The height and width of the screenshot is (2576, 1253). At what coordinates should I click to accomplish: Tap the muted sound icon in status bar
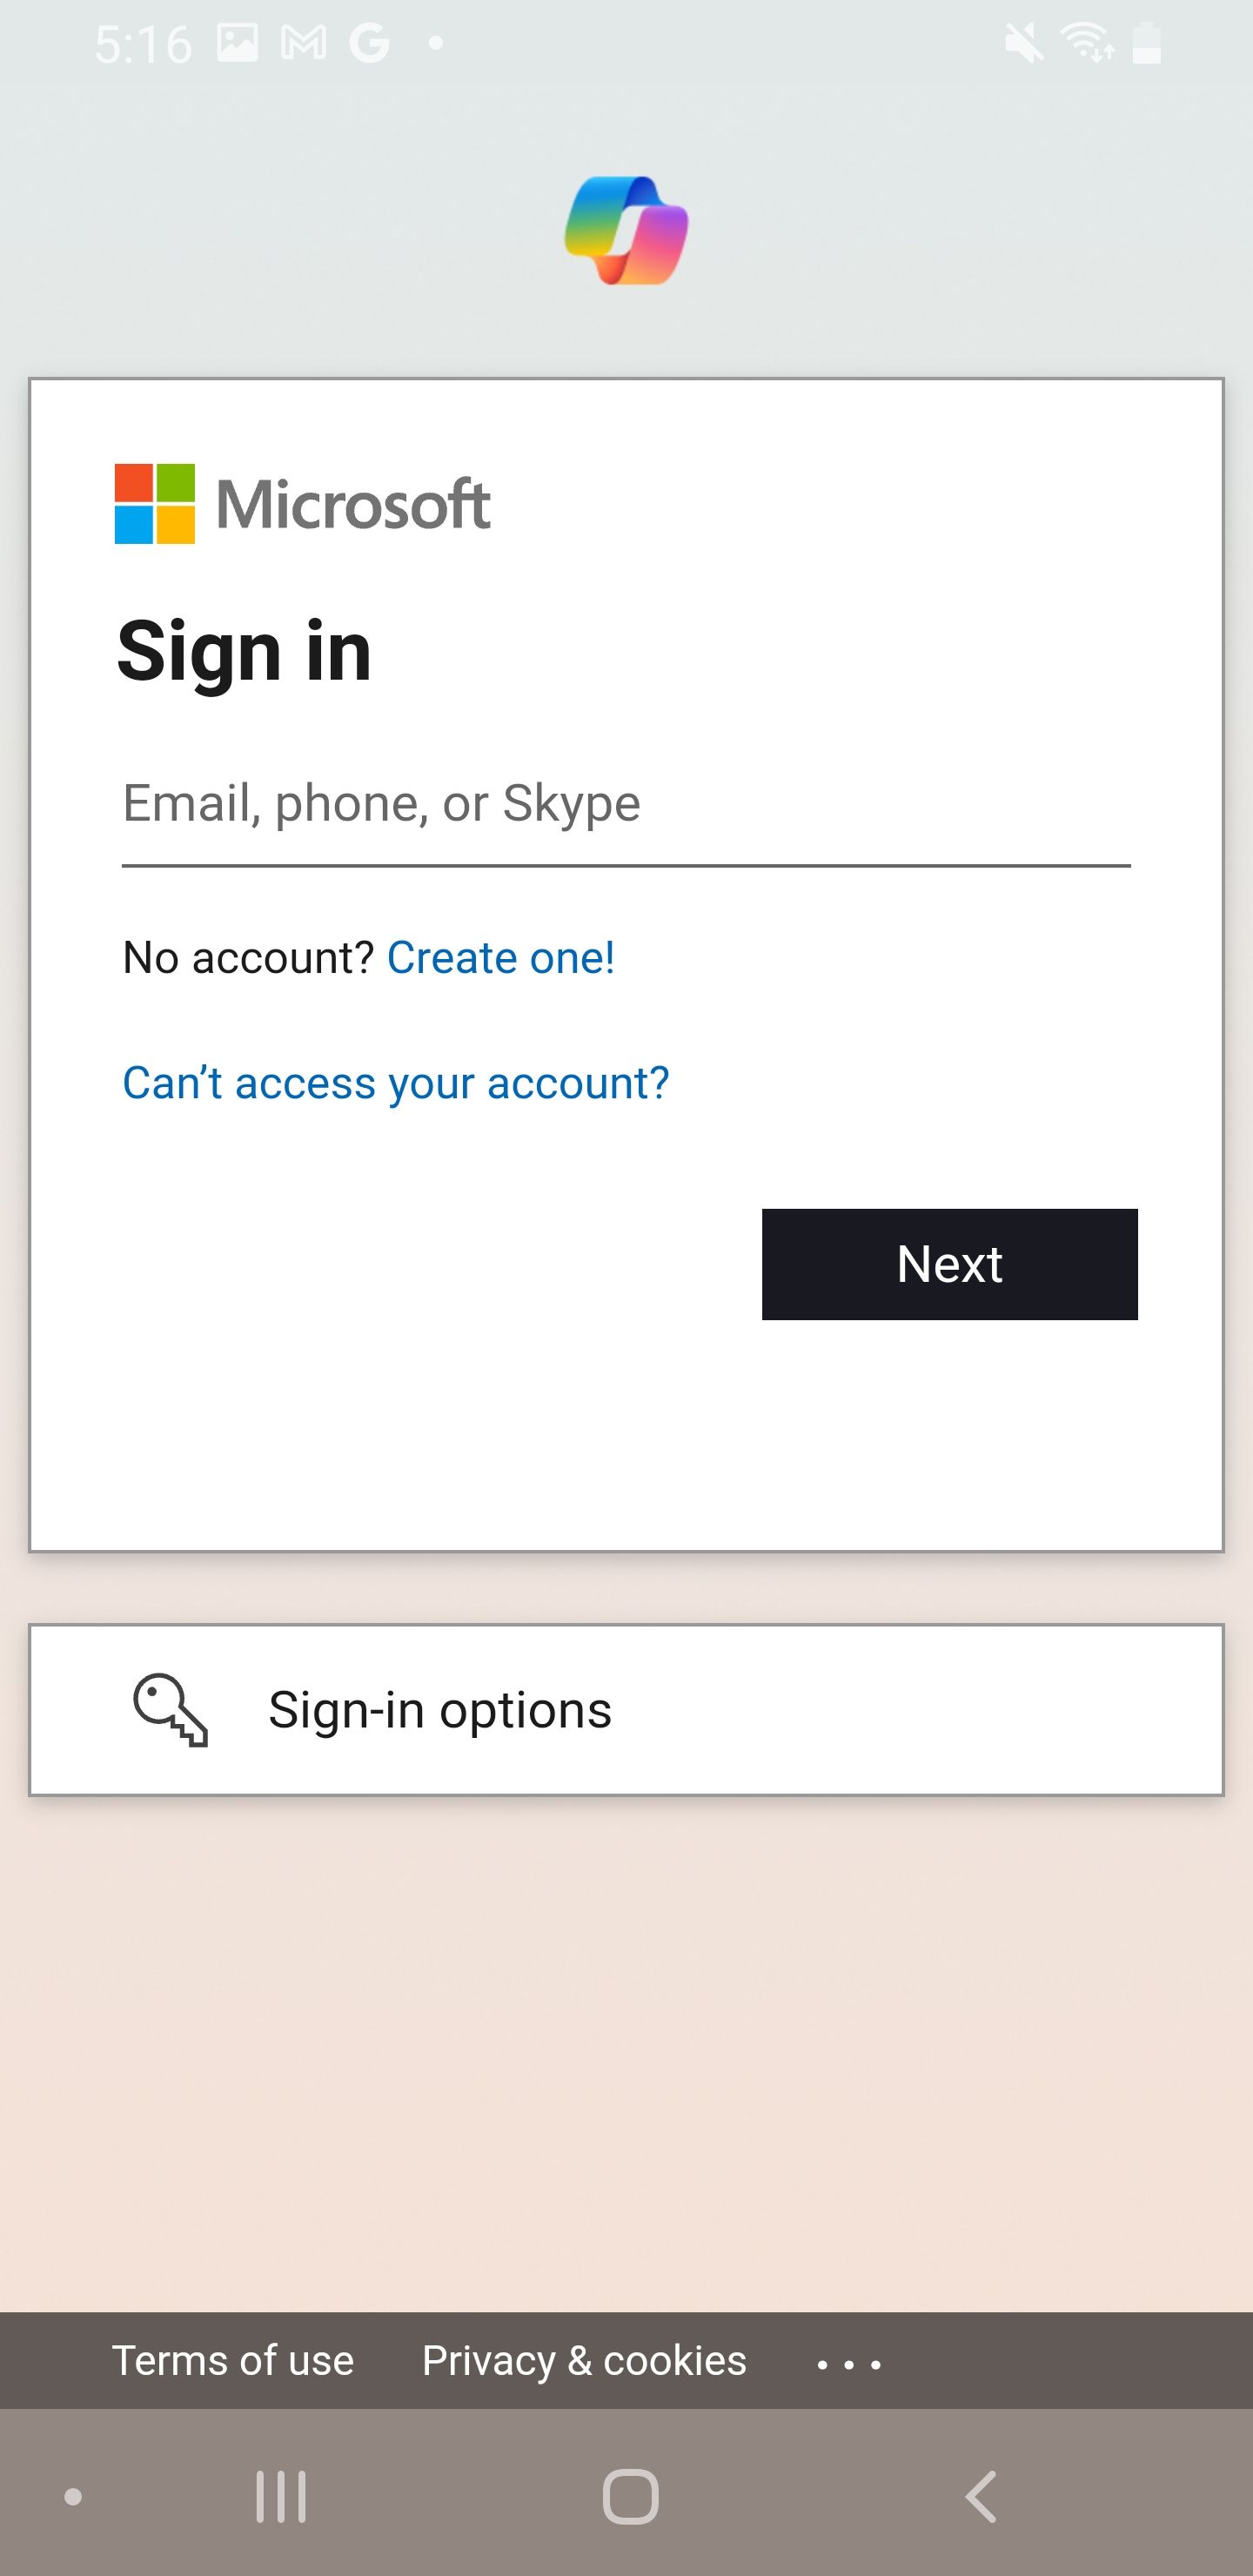click(1023, 40)
